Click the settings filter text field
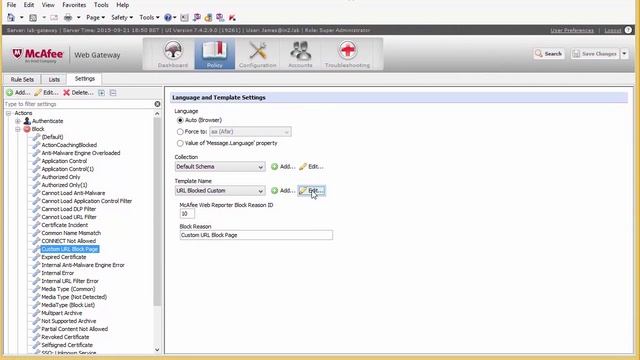The width and height of the screenshot is (640, 360). coord(78,104)
